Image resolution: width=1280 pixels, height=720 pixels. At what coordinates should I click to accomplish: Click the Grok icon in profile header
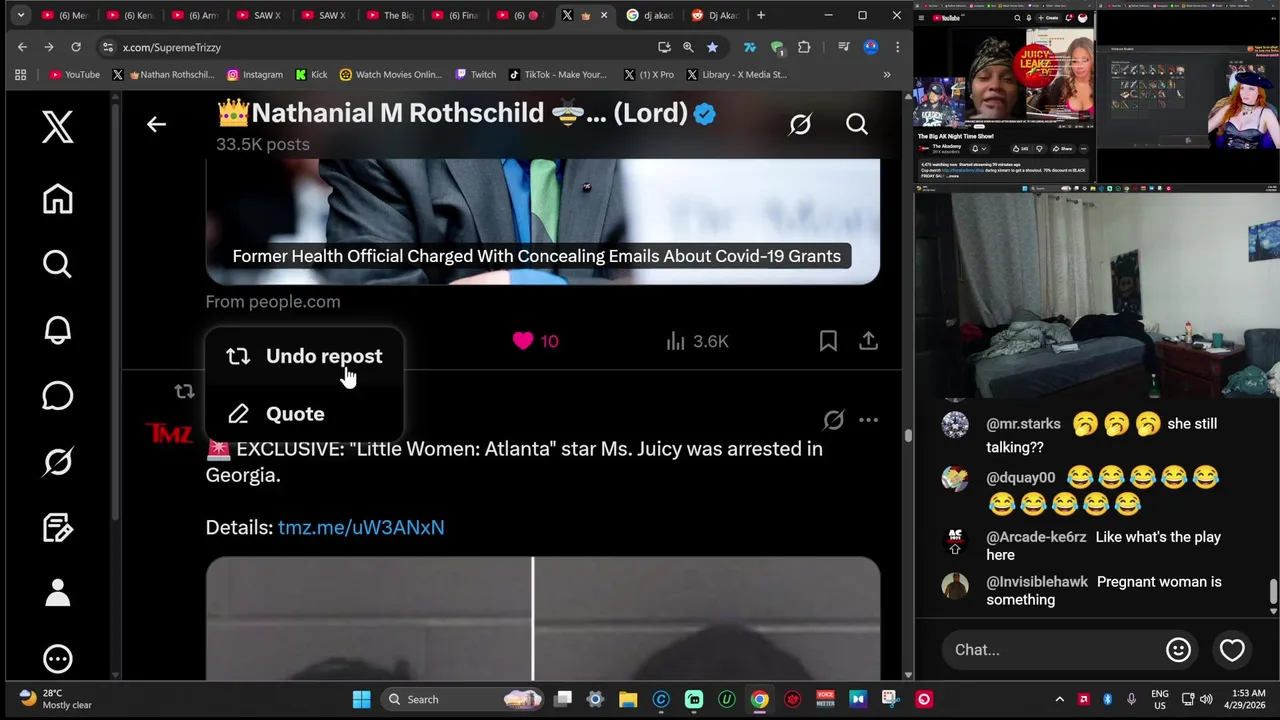click(800, 124)
